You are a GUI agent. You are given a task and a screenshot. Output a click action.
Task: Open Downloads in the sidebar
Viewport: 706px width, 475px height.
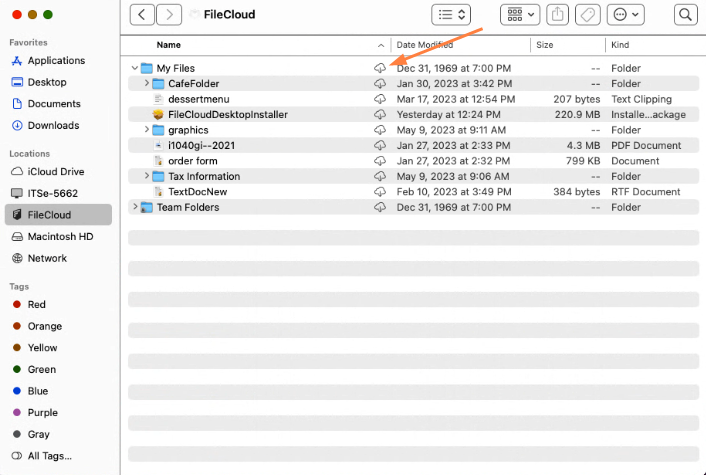point(53,126)
